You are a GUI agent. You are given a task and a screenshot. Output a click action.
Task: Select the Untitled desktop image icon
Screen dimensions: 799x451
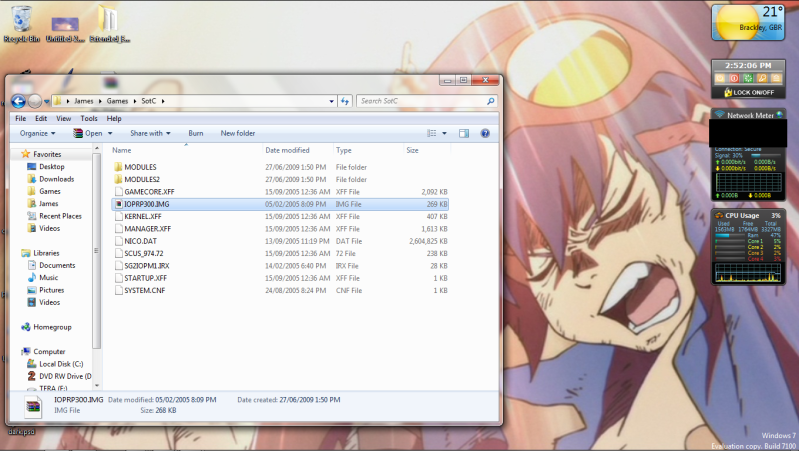(x=65, y=29)
